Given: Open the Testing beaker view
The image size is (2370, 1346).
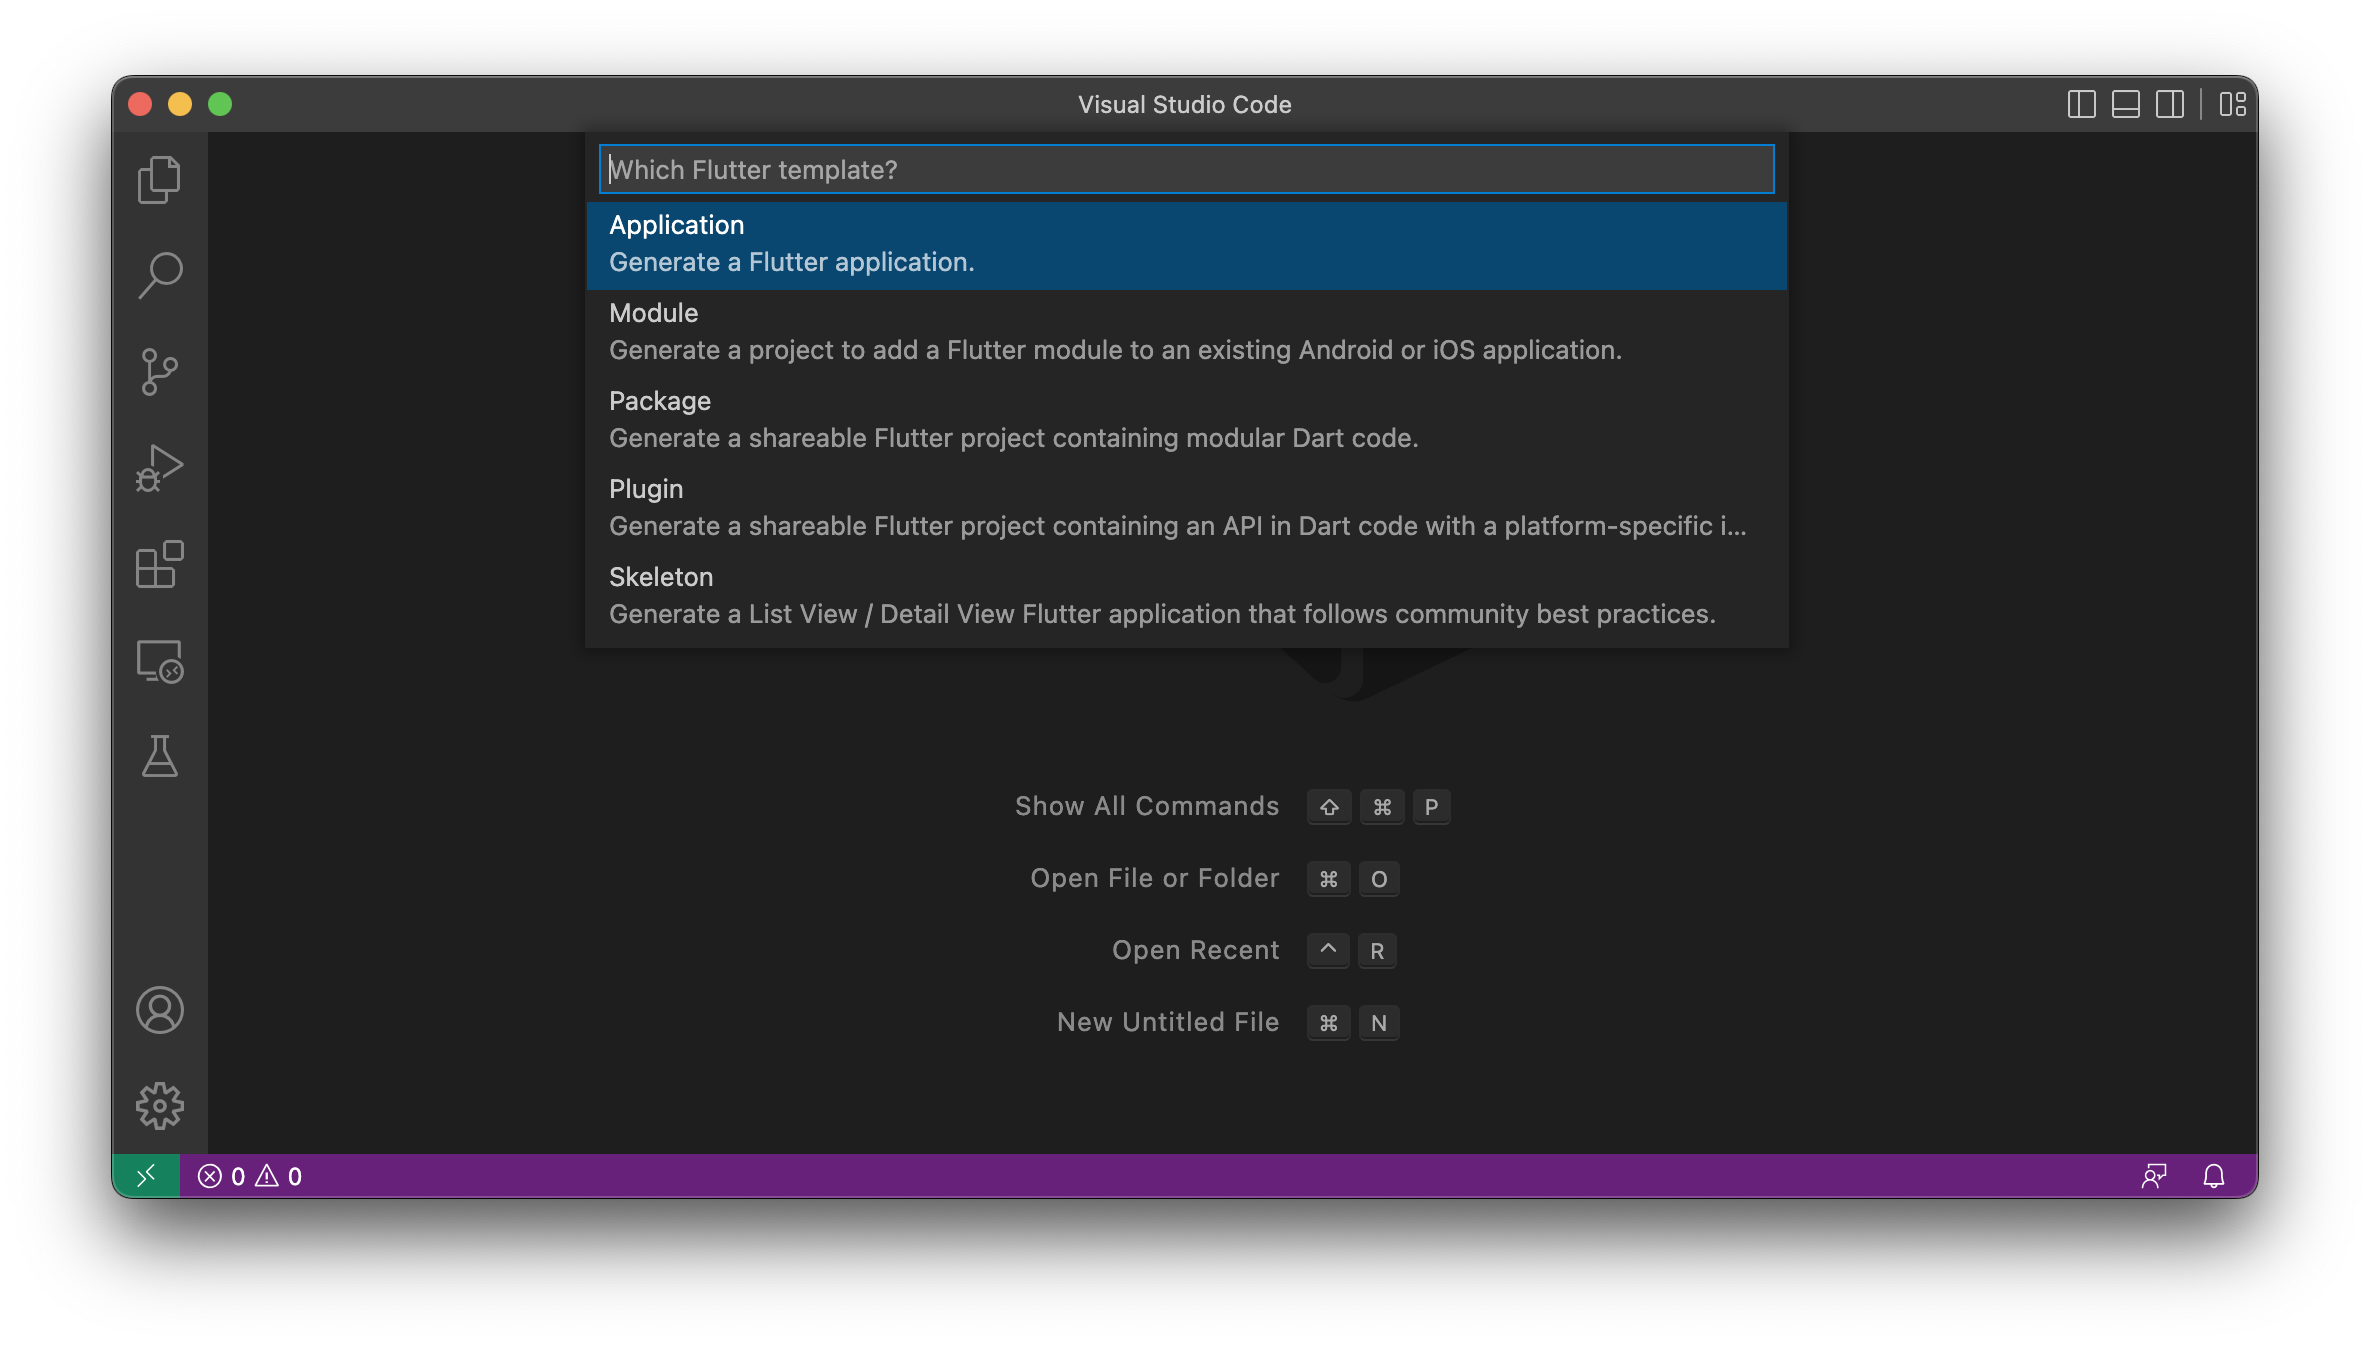Looking at the screenshot, I should click(x=159, y=757).
